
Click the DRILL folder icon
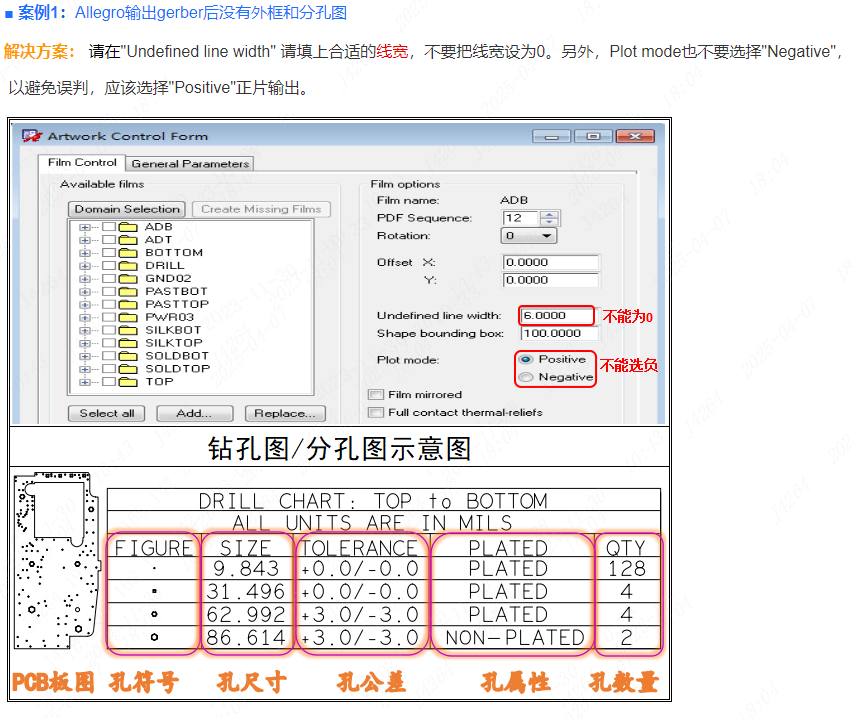coord(128,266)
